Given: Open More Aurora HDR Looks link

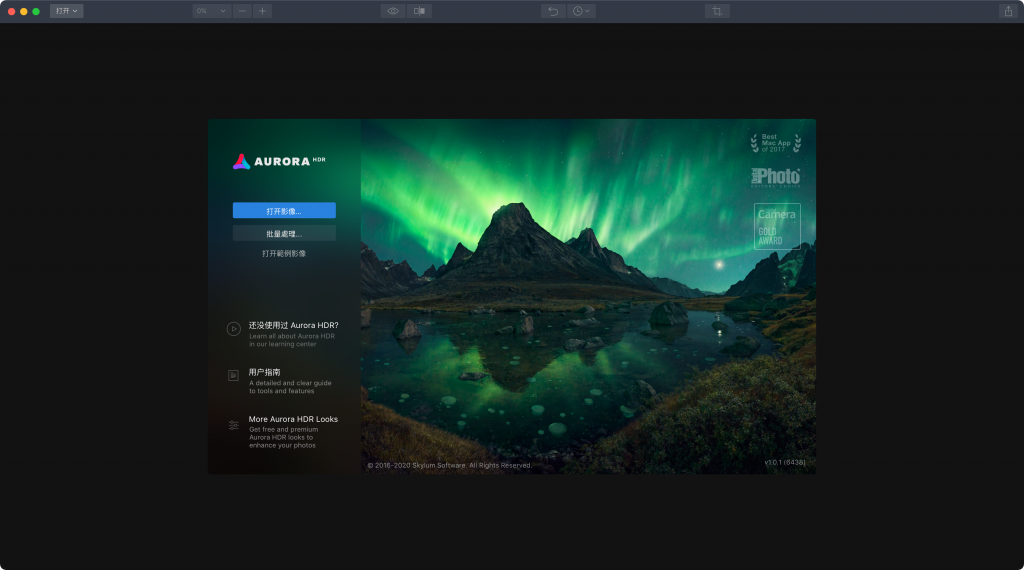Looking at the screenshot, I should pyautogui.click(x=293, y=419).
